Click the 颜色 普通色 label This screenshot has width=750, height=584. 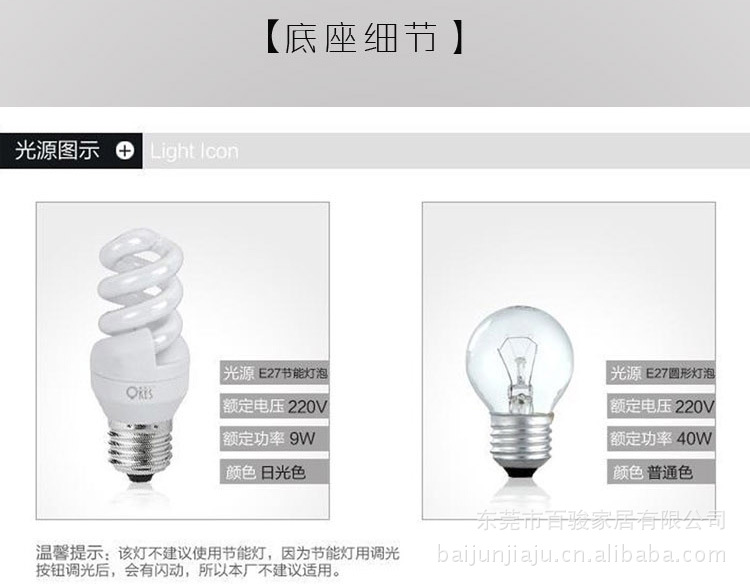(661, 472)
